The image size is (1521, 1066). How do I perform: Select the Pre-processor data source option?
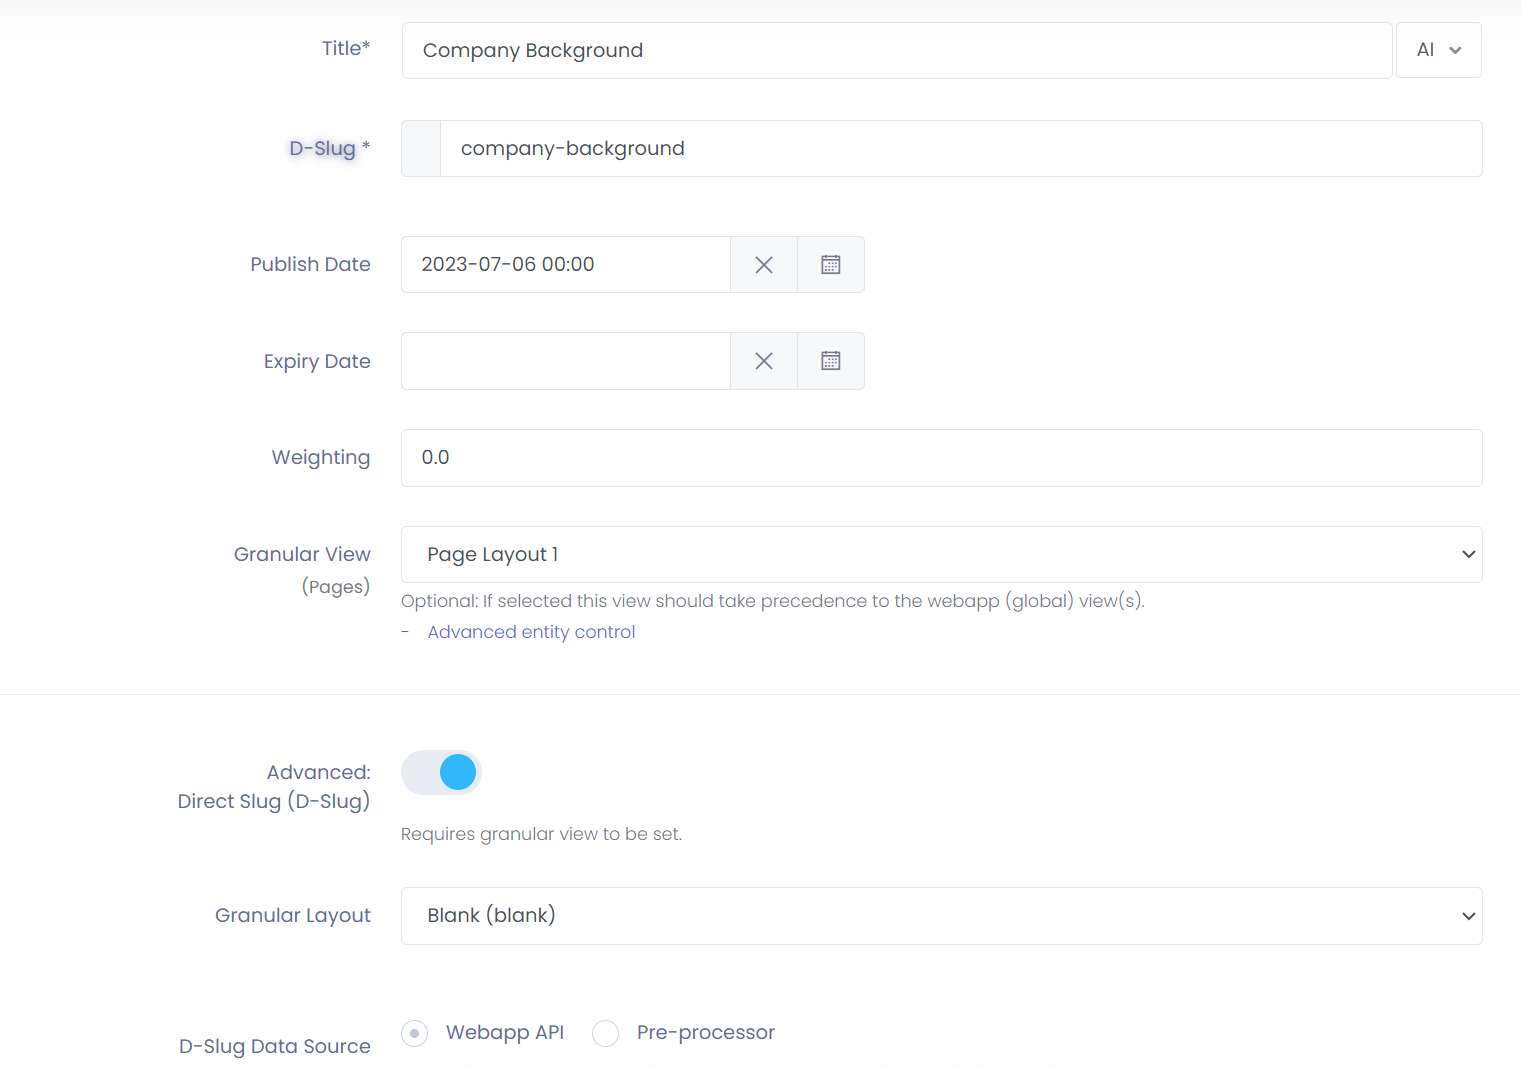click(605, 1032)
